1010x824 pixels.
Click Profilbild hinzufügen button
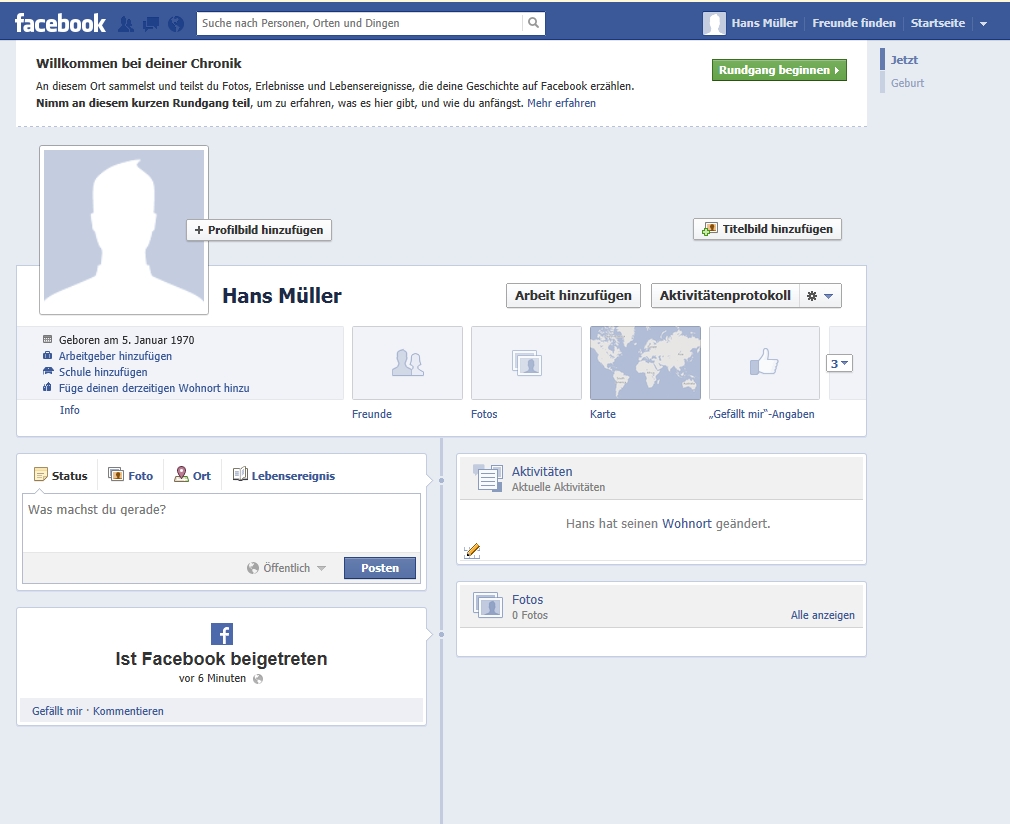[x=259, y=230]
